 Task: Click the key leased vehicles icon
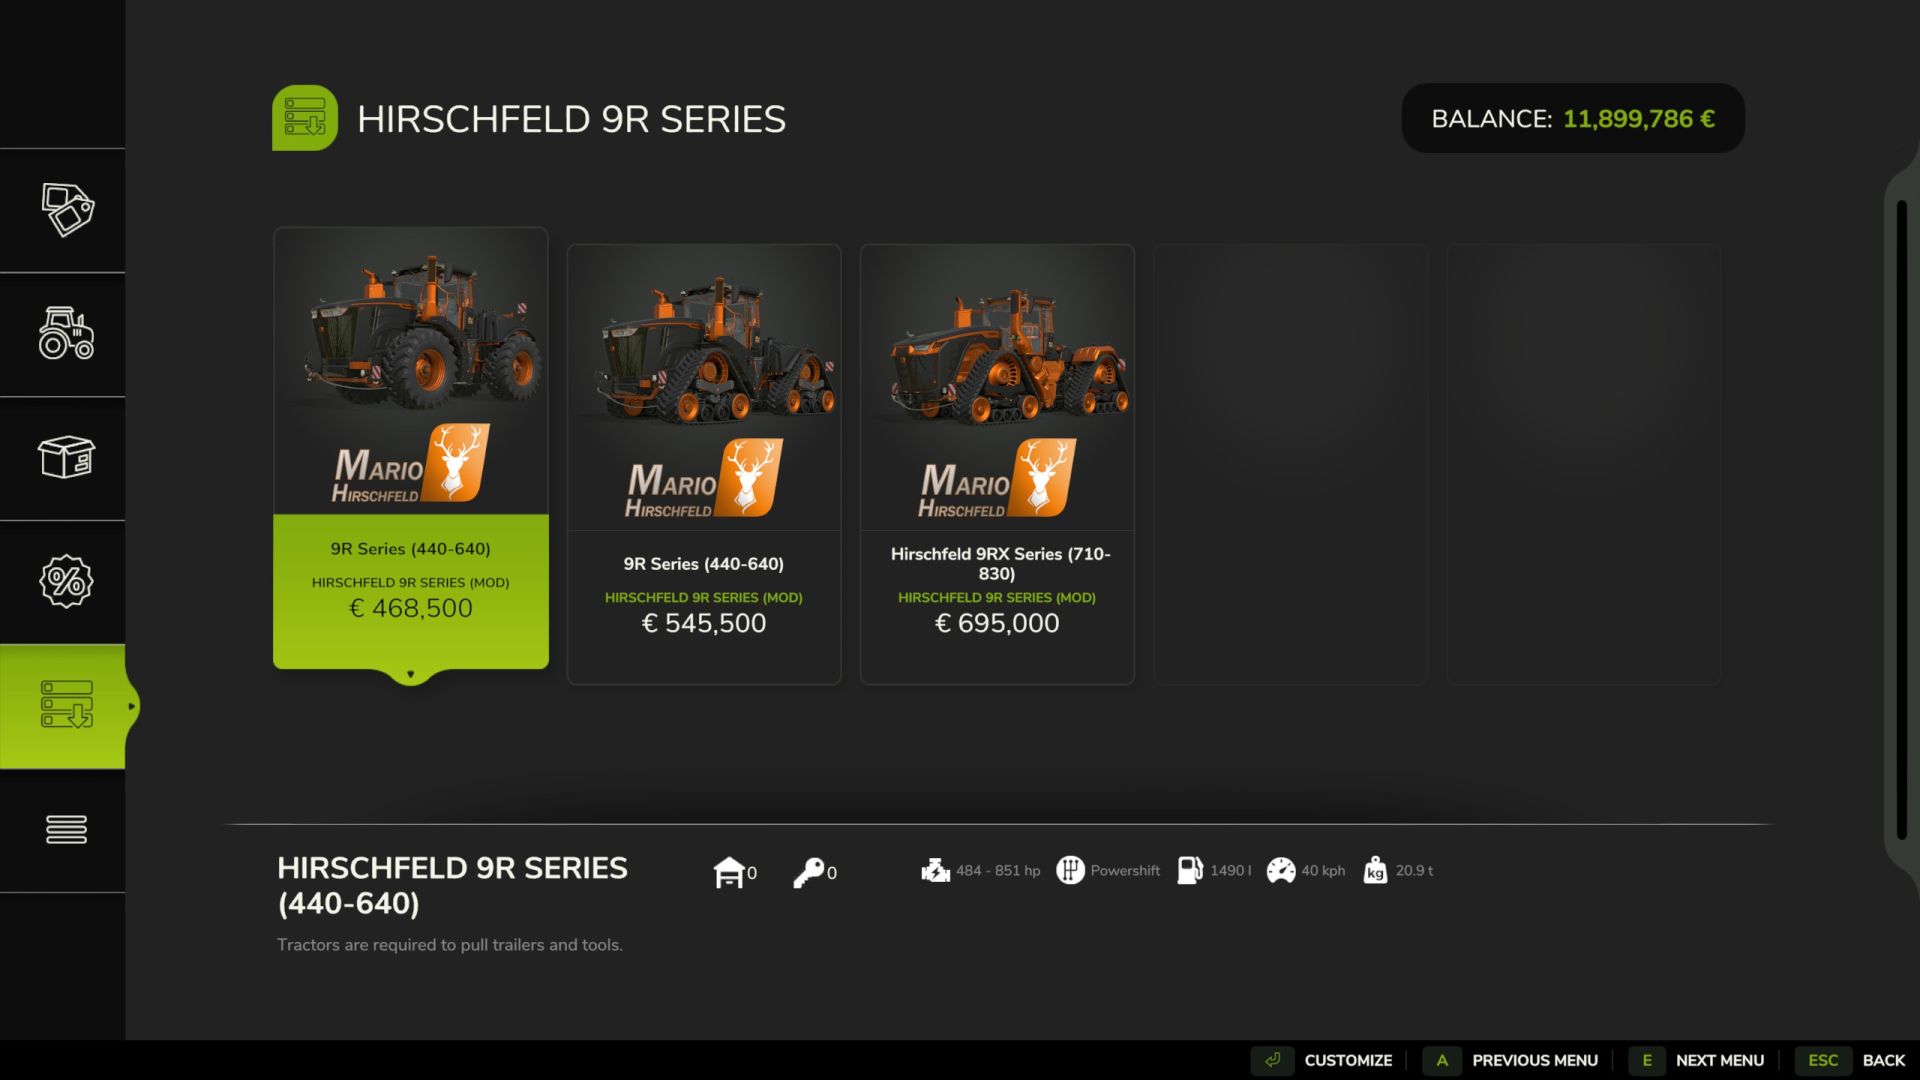pyautogui.click(x=808, y=872)
